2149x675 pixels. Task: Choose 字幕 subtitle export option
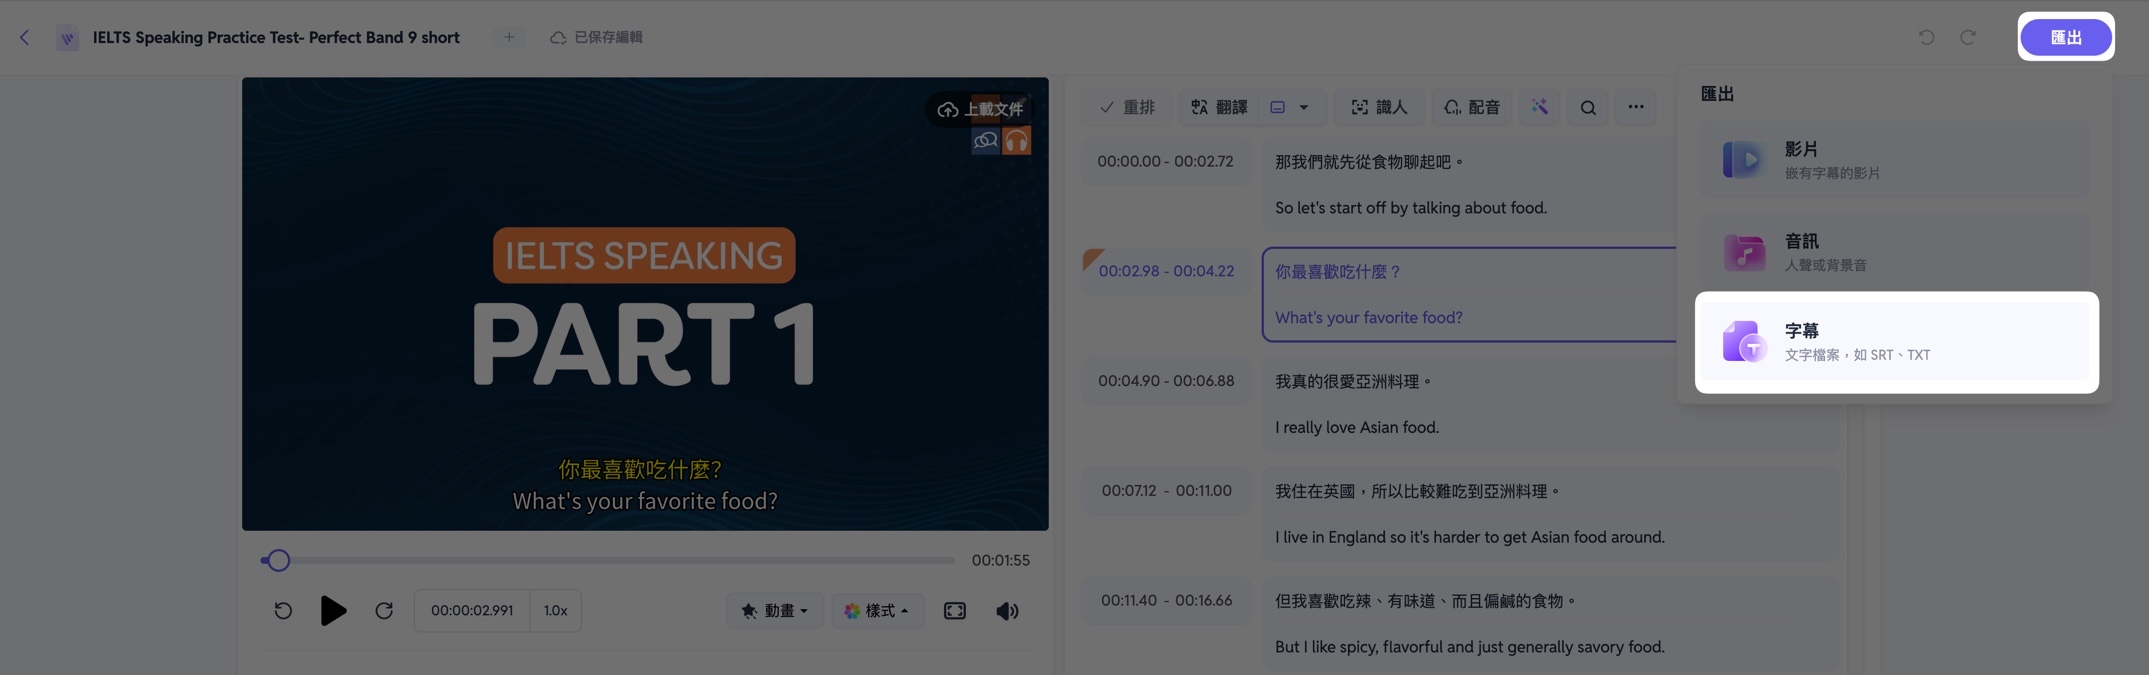(1896, 342)
